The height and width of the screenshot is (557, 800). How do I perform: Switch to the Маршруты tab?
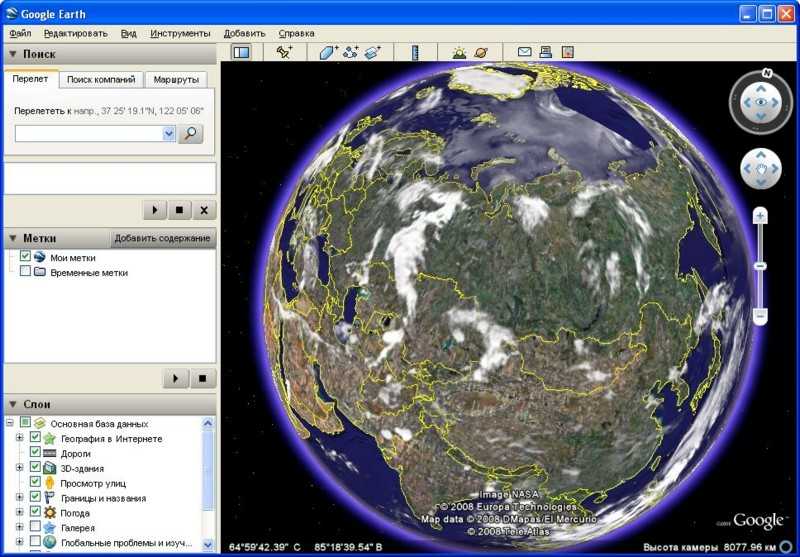176,80
